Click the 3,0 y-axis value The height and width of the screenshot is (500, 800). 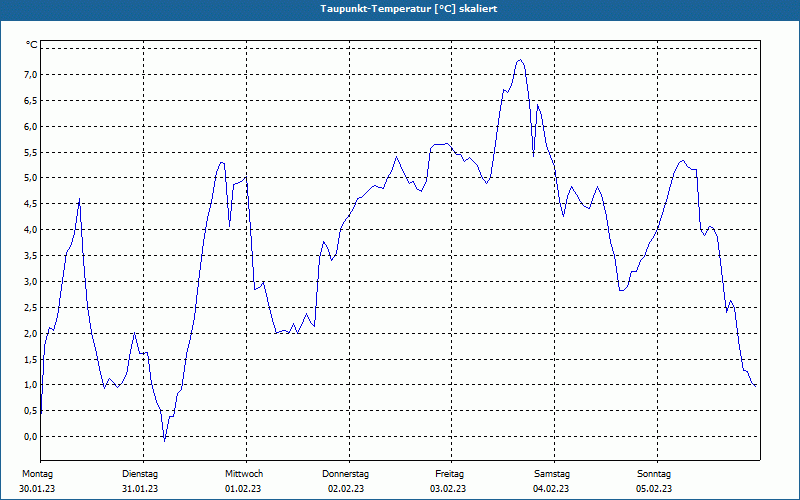(x=30, y=282)
